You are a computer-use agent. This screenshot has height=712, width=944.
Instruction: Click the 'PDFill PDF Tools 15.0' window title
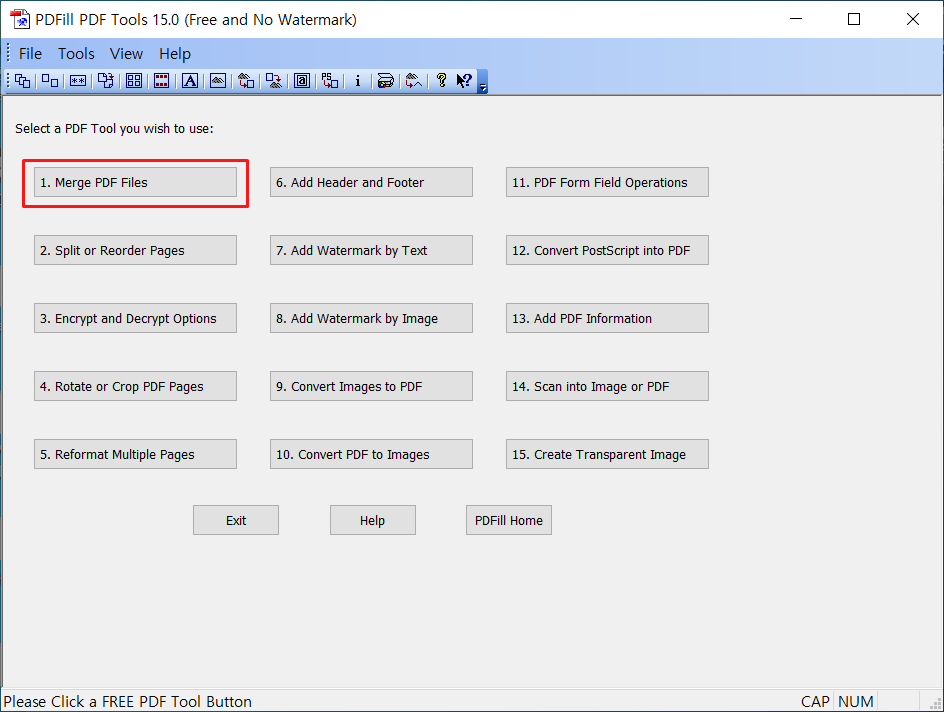(x=196, y=20)
